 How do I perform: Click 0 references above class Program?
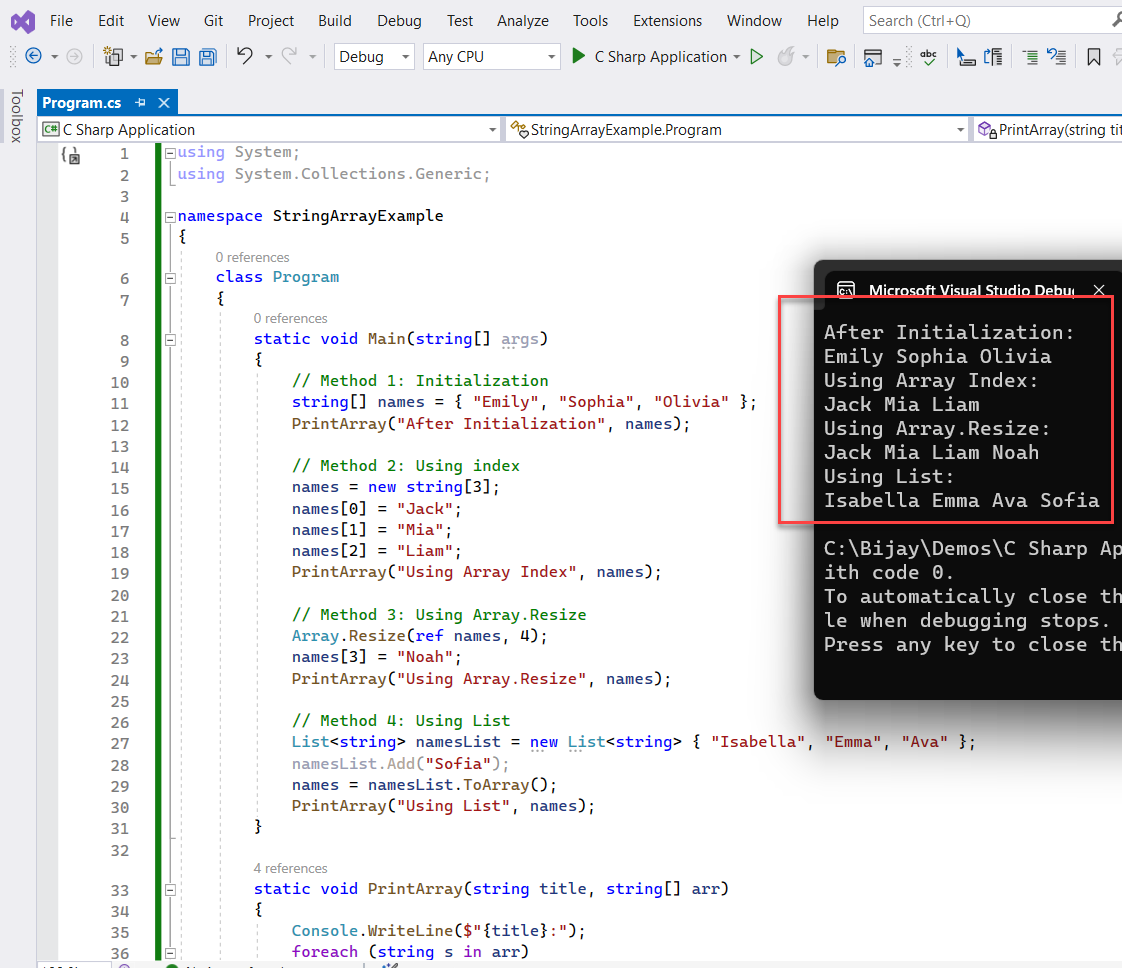point(253,258)
